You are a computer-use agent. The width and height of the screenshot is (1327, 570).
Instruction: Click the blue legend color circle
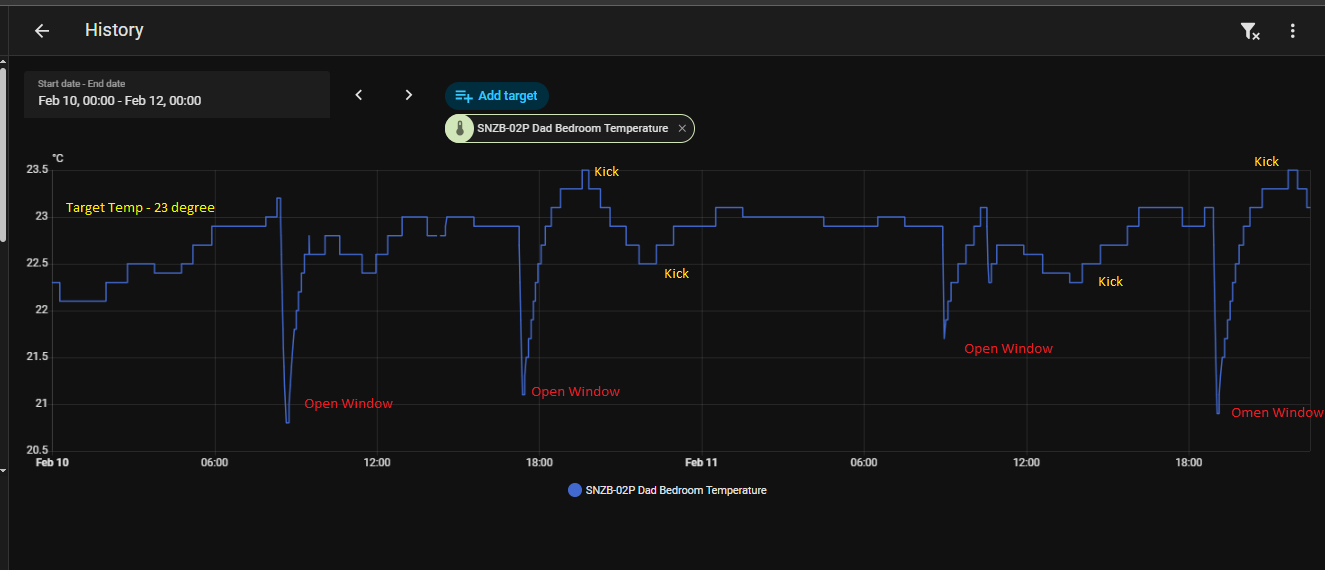tap(575, 490)
